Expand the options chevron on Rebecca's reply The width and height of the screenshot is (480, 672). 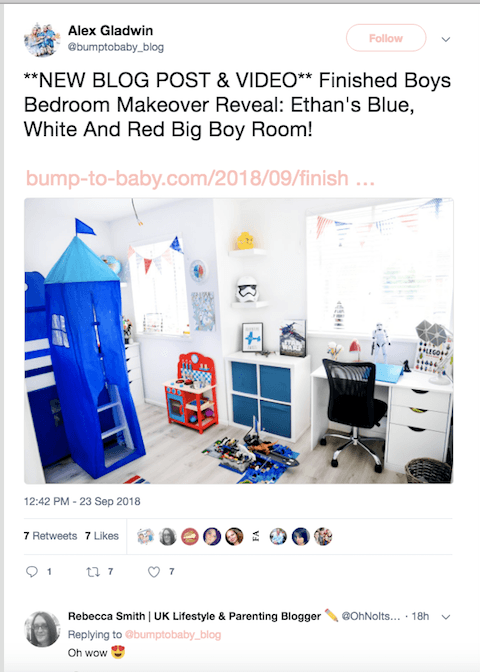click(446, 617)
